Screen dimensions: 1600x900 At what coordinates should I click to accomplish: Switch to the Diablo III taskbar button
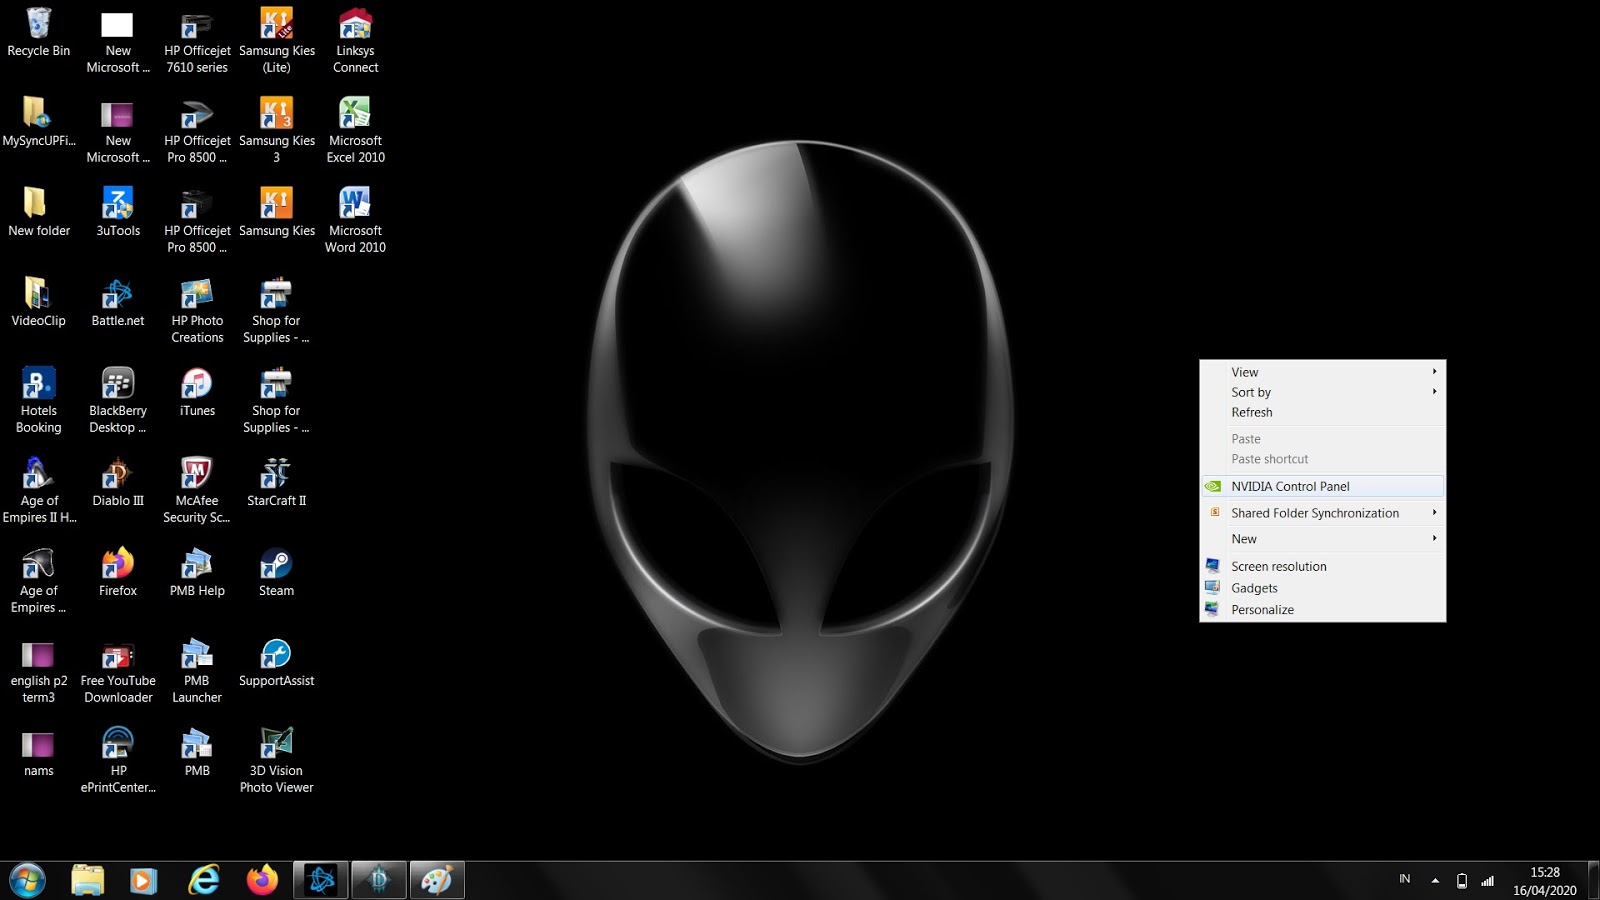[x=379, y=880]
